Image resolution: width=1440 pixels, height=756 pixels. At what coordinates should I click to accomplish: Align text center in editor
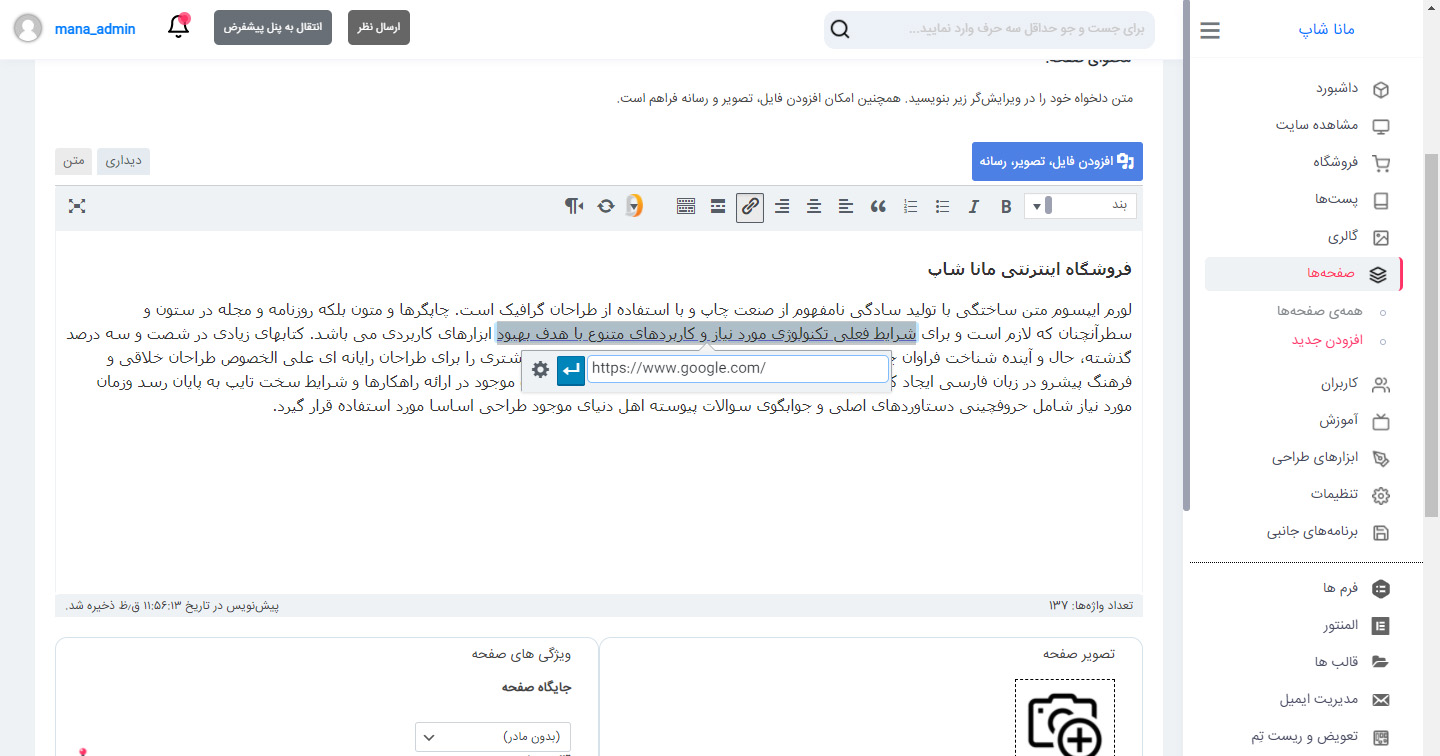click(814, 207)
